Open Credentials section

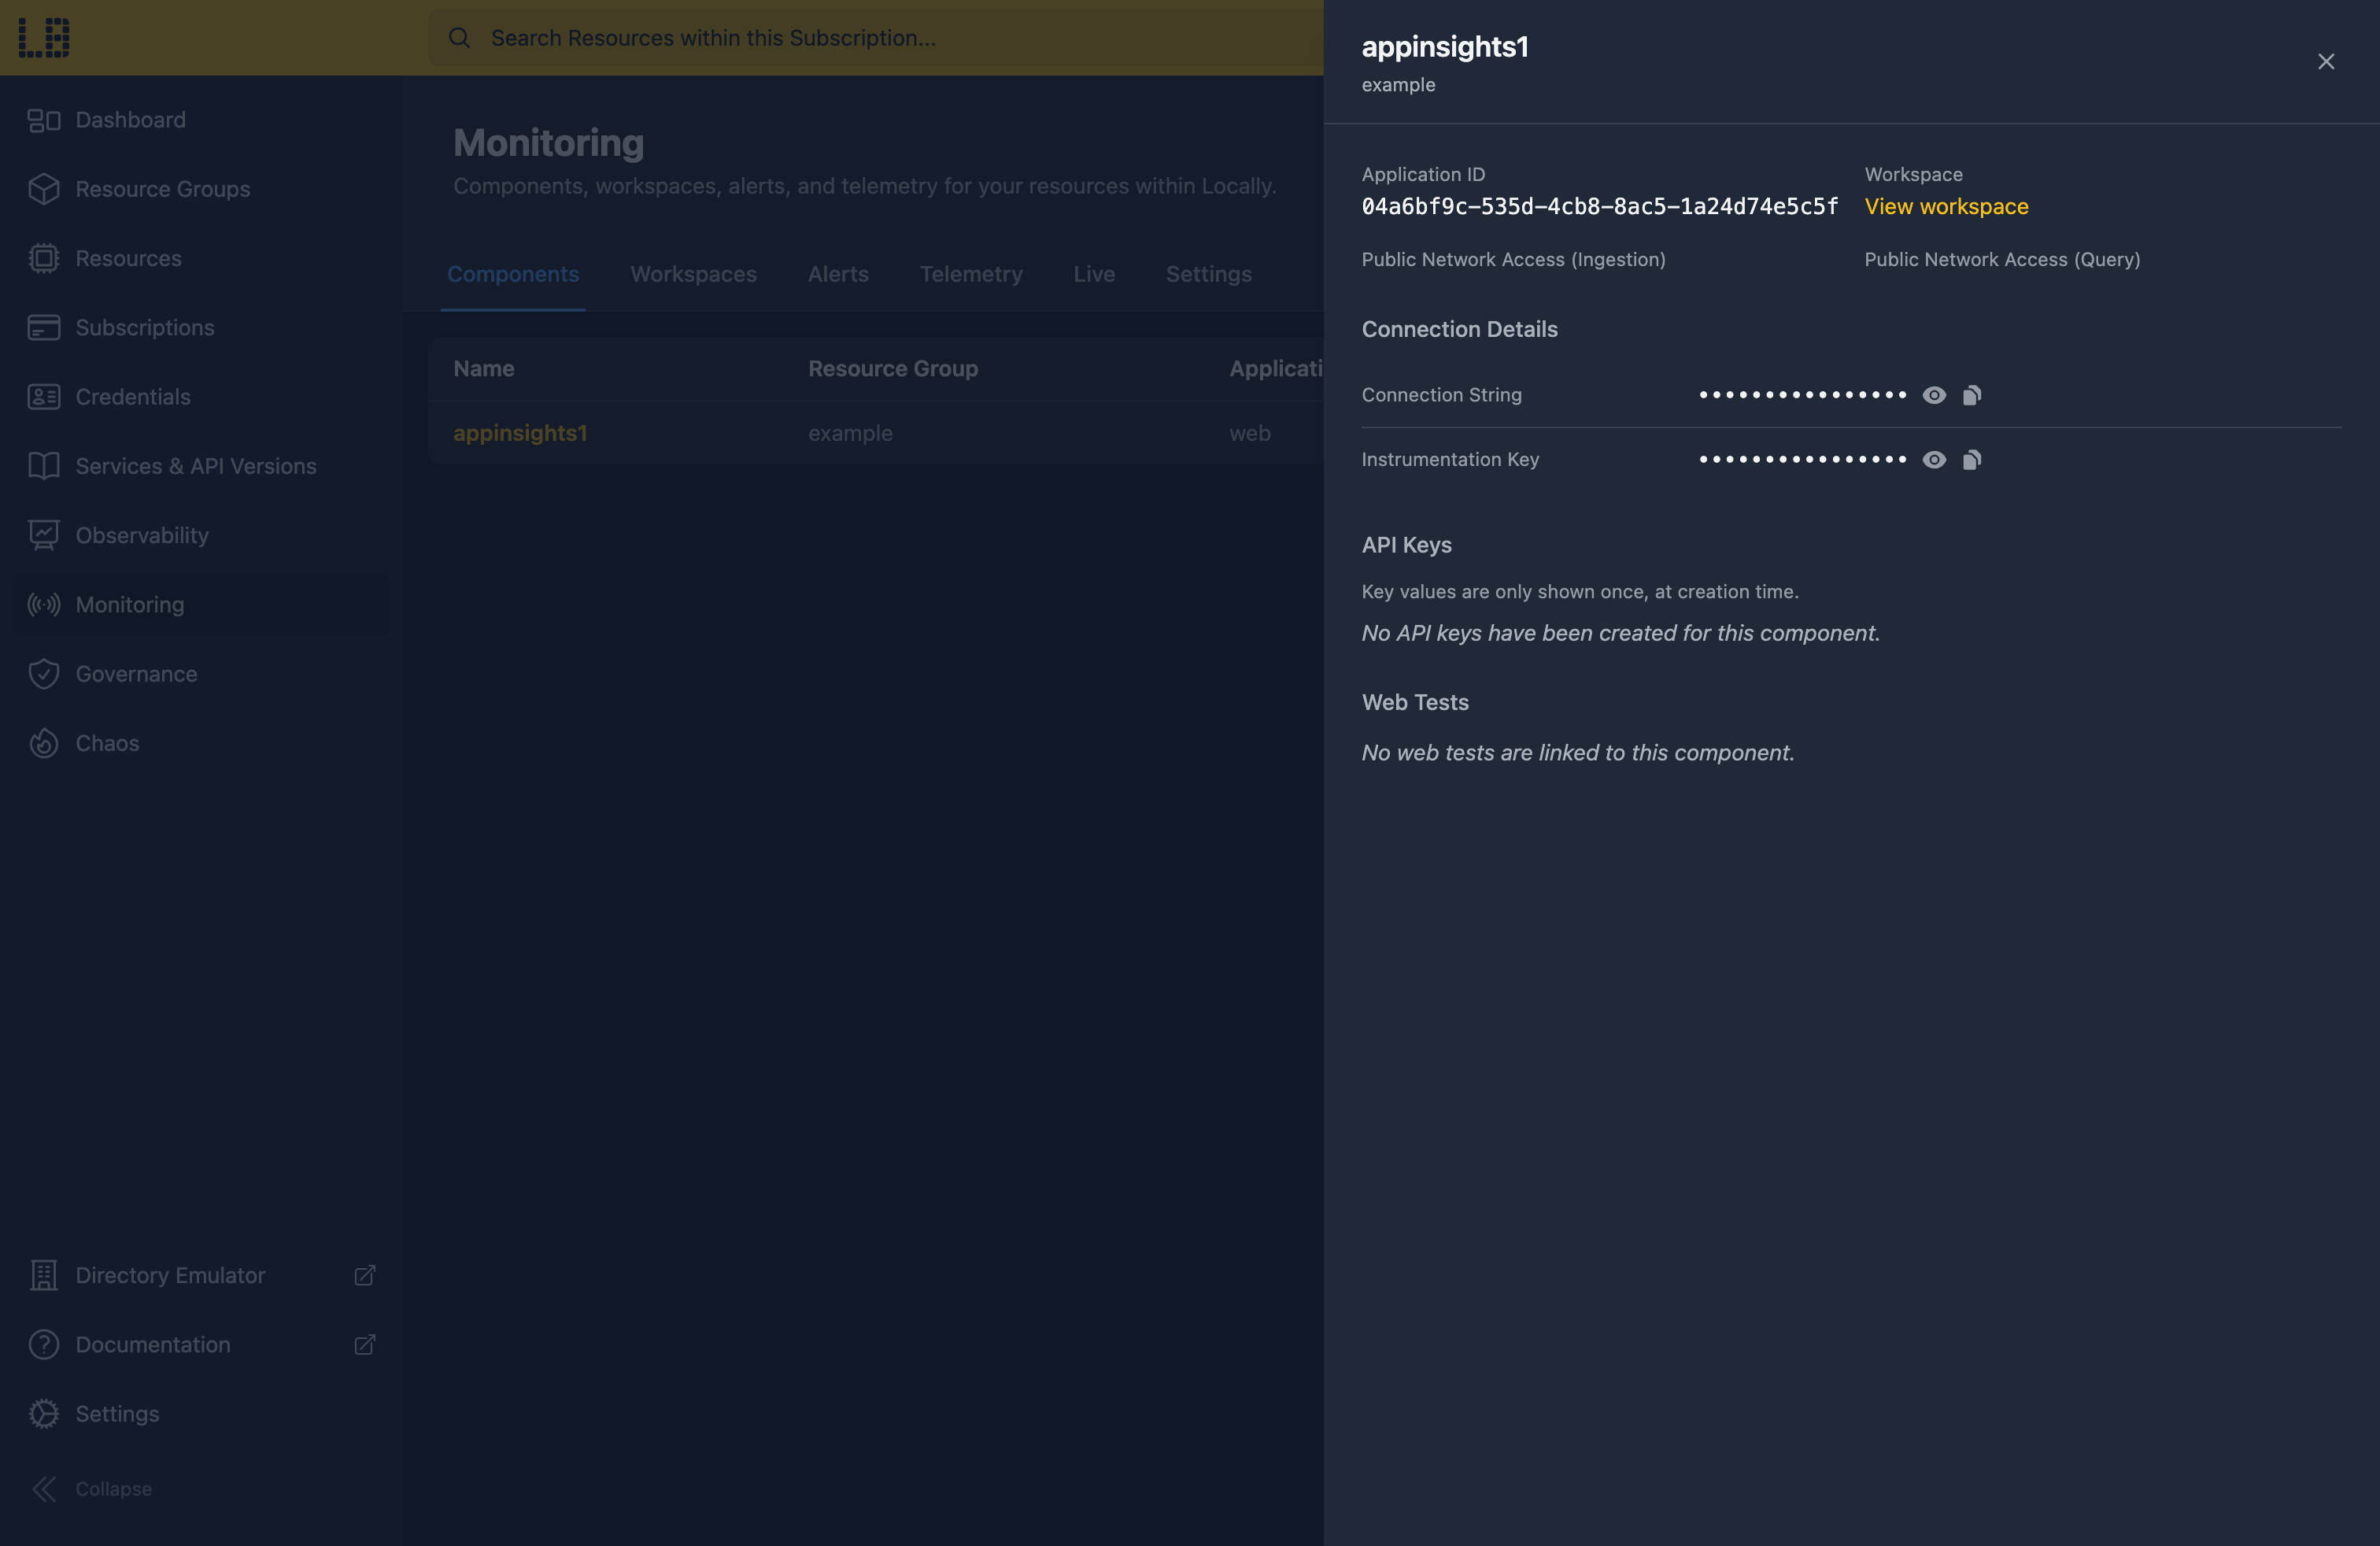pyautogui.click(x=201, y=397)
